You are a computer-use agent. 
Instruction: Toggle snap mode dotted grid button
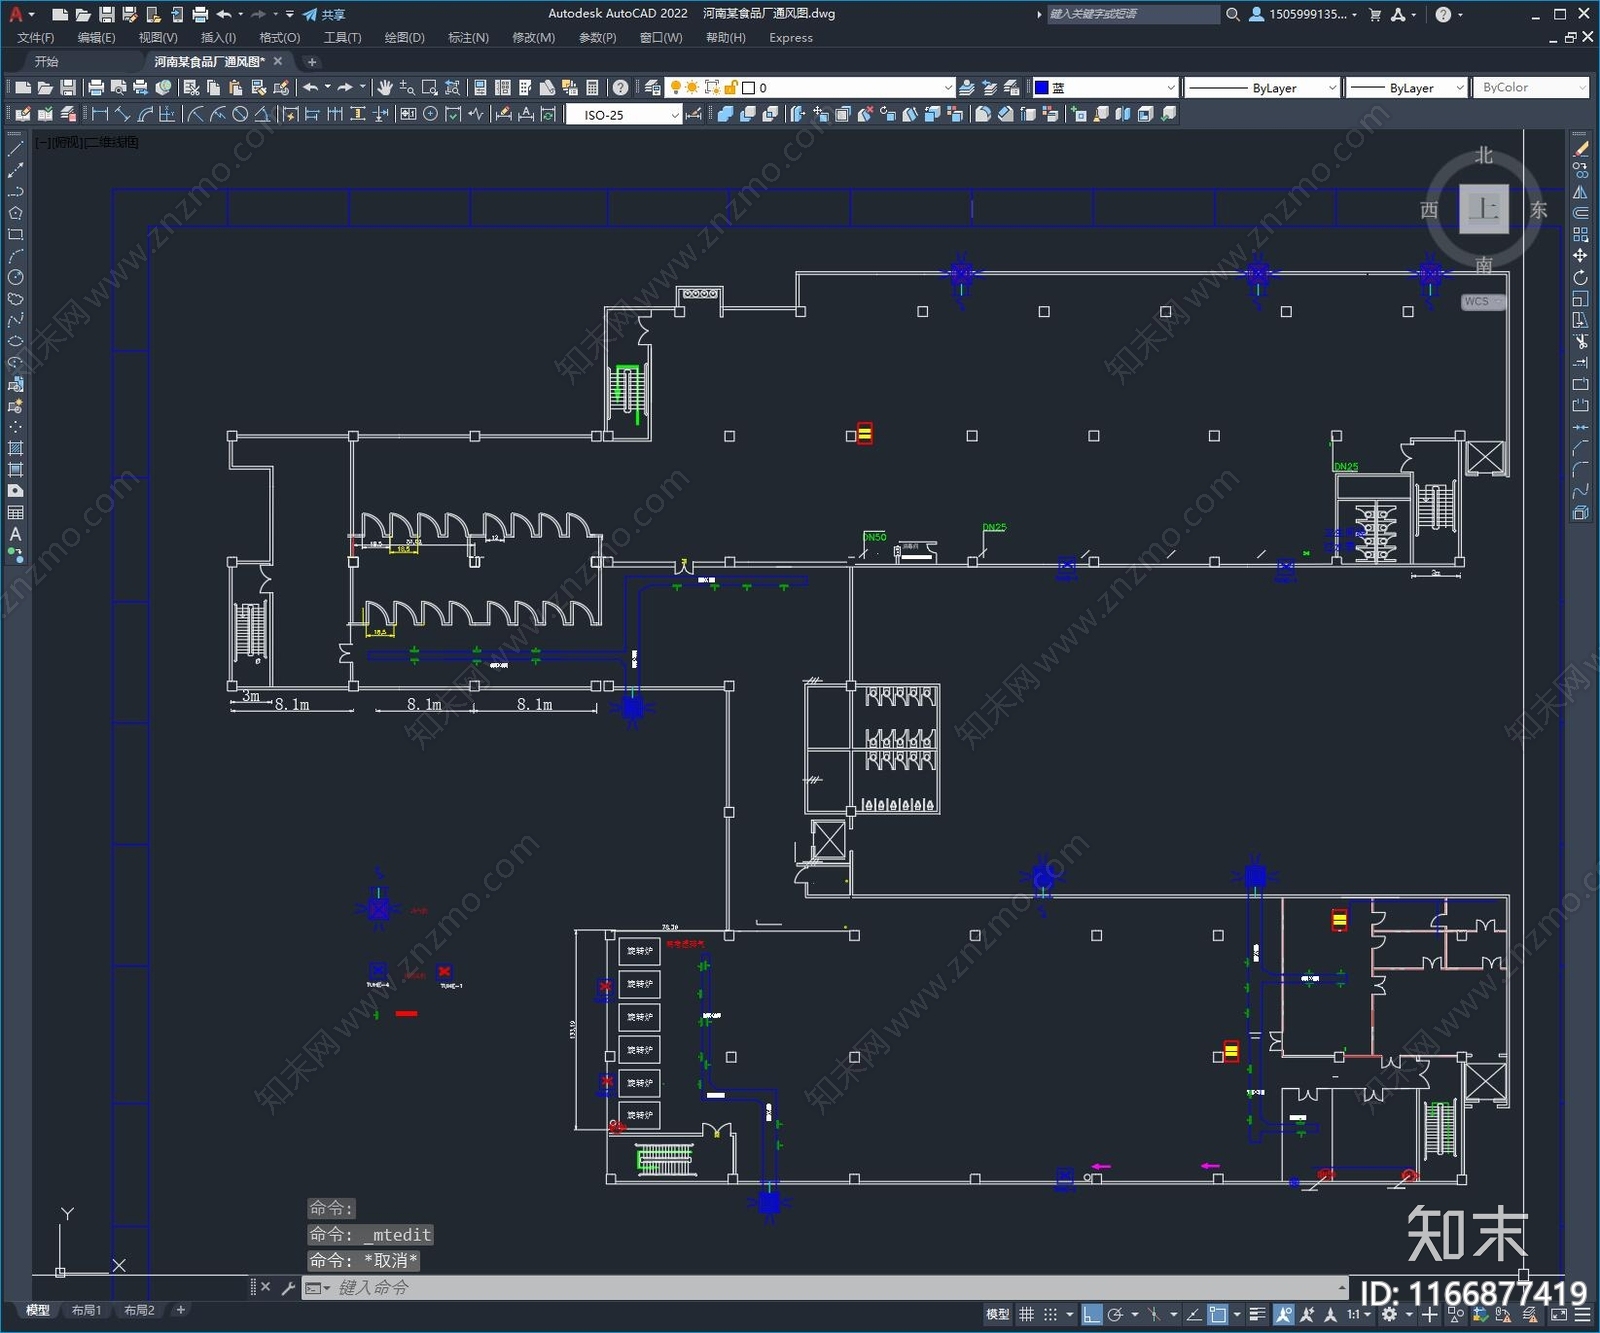click(1051, 1315)
